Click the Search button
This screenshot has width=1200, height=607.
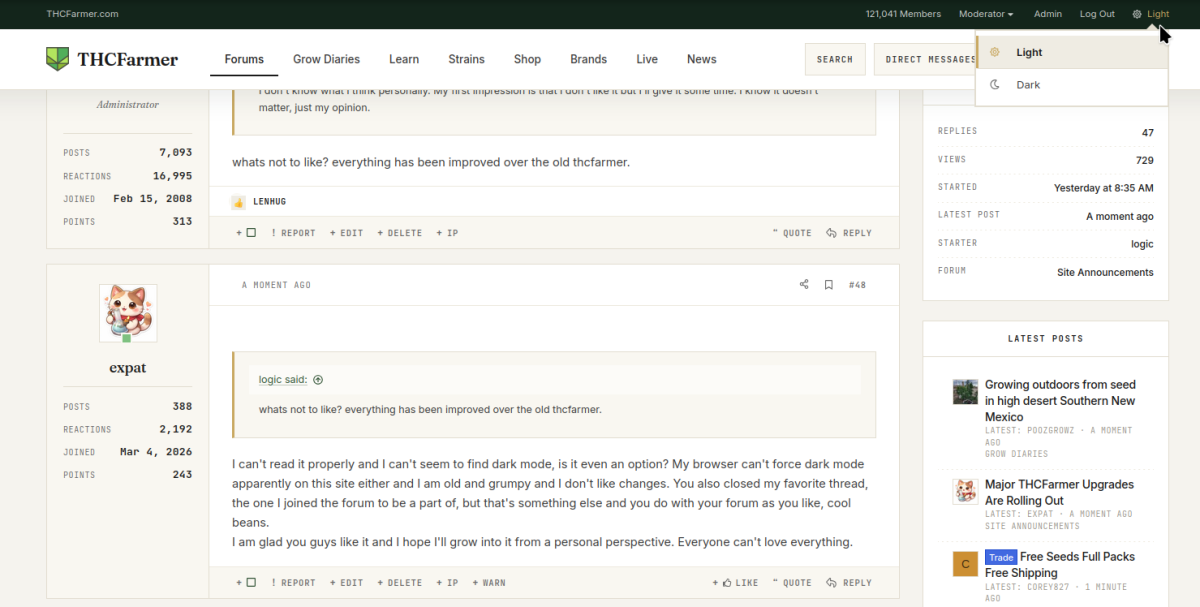[835, 59]
